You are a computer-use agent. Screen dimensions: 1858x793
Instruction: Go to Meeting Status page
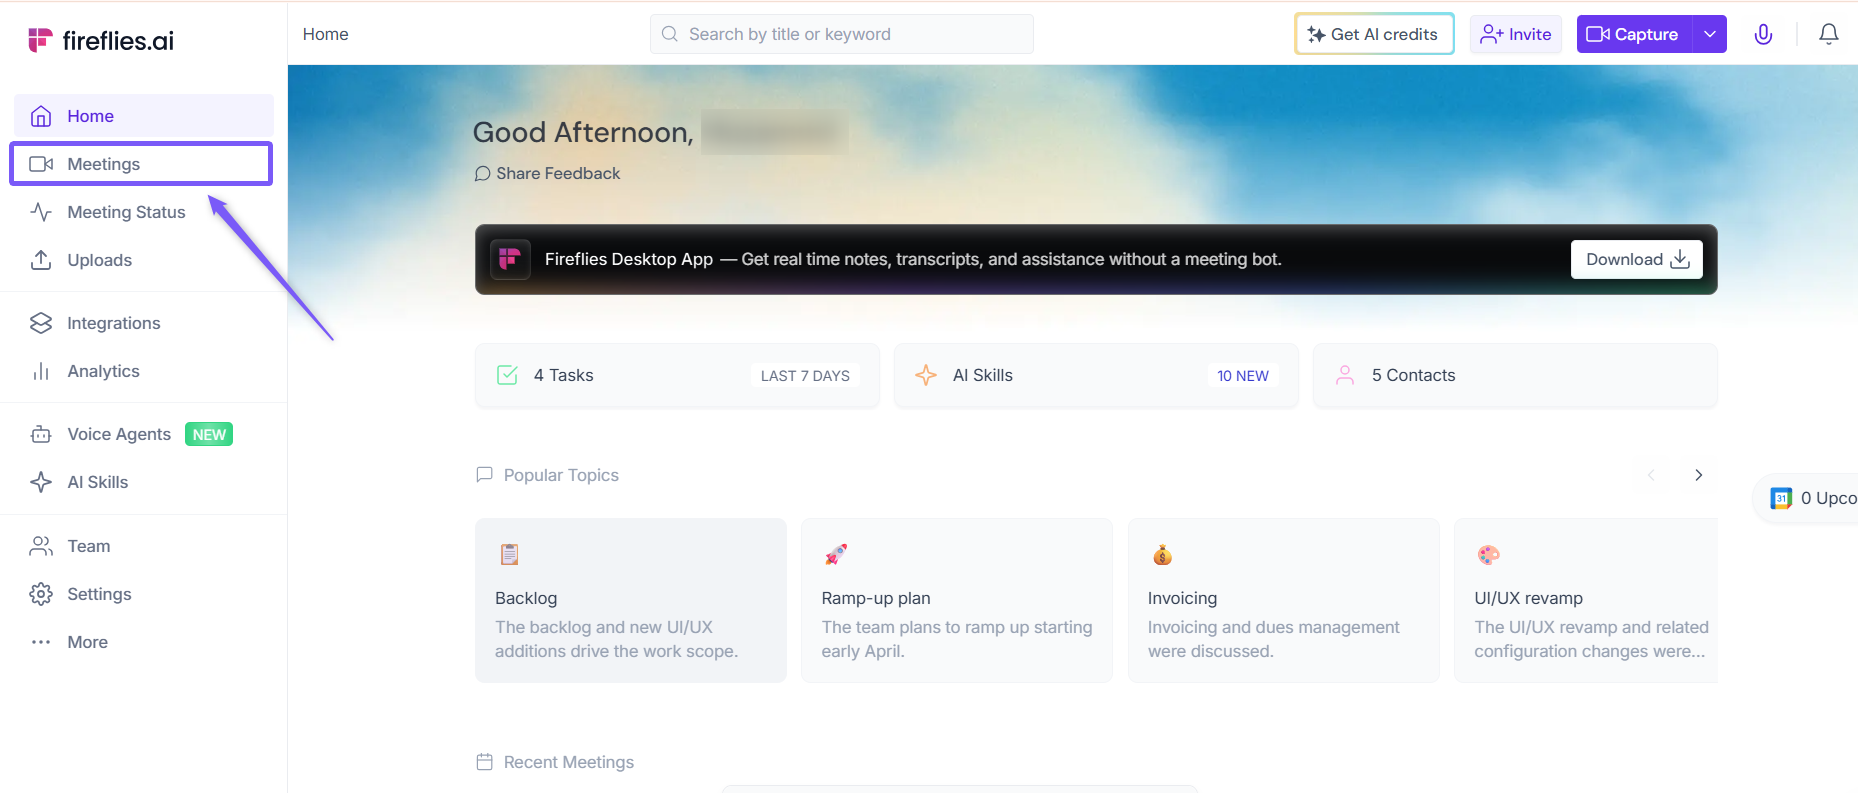click(126, 212)
